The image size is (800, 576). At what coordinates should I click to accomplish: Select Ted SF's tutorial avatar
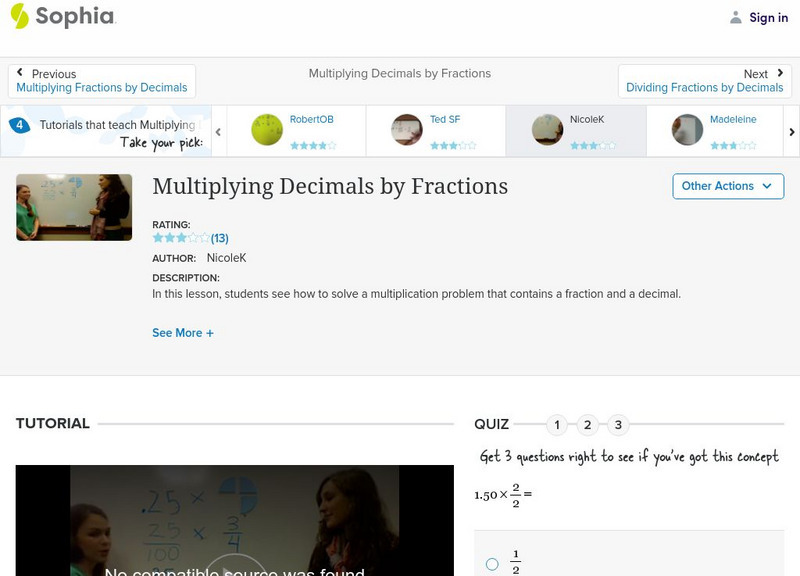pos(407,130)
